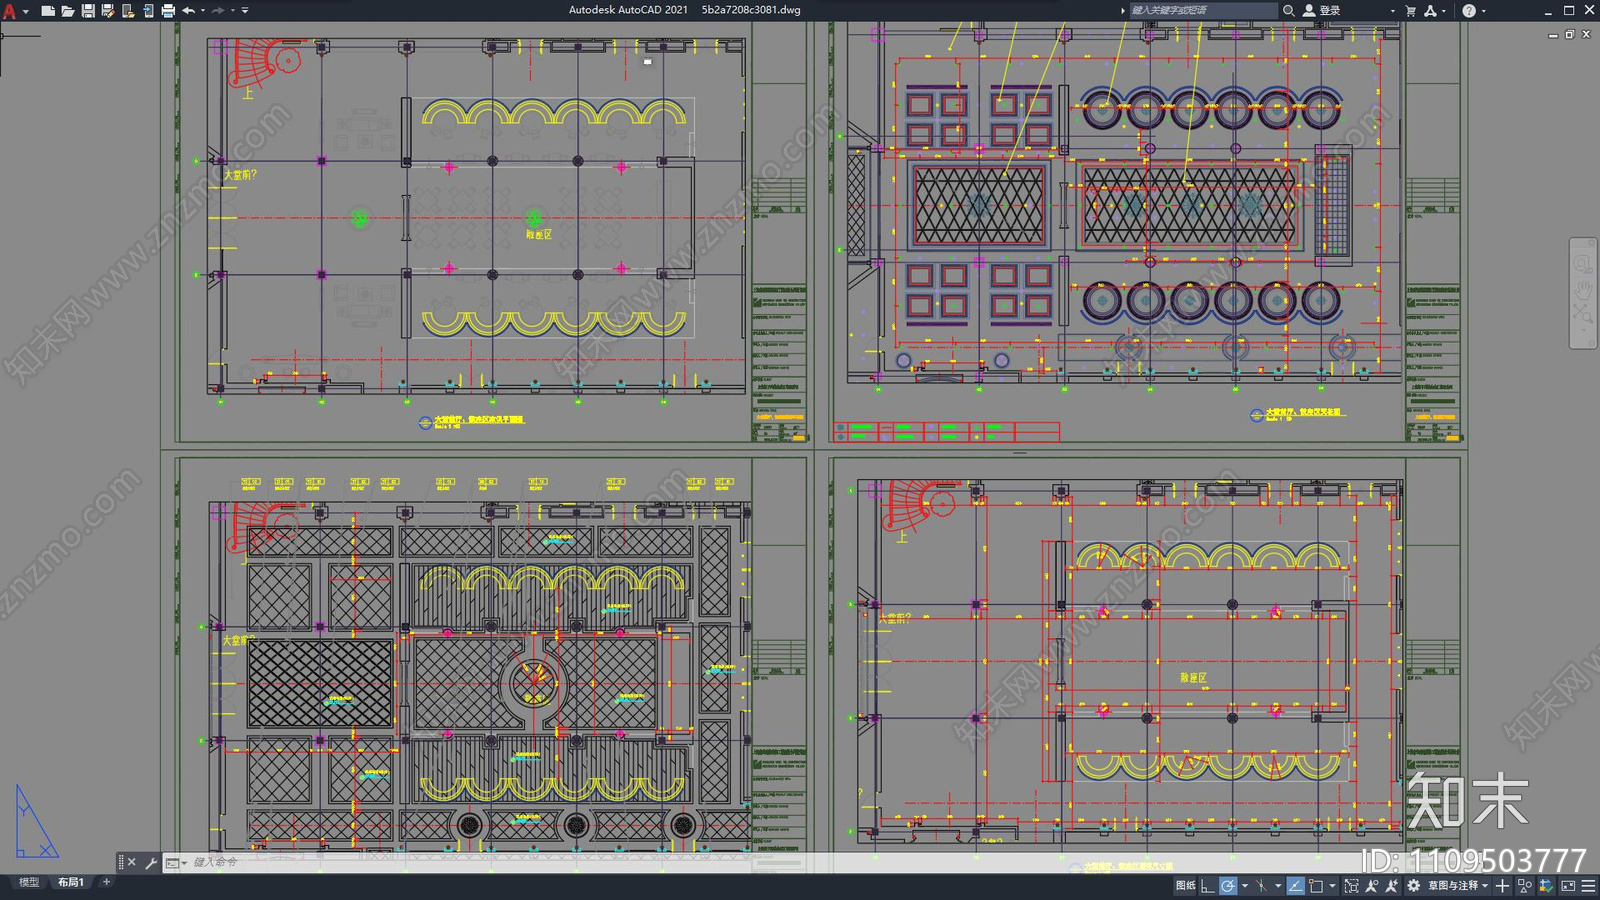1600x900 pixels.
Task: Toggle polar tracking in status bar
Action: coord(1228,886)
